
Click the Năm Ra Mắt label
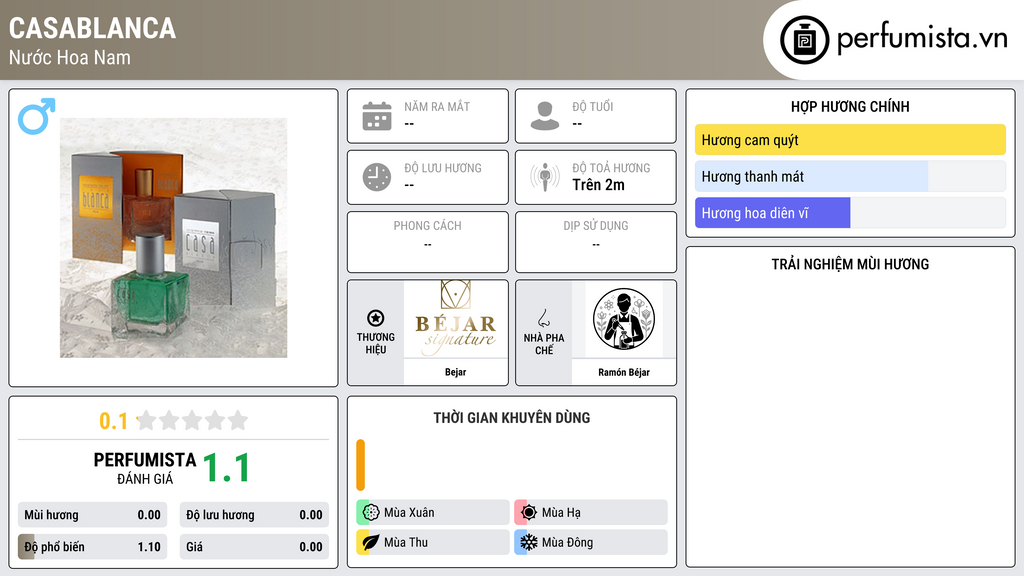437,106
